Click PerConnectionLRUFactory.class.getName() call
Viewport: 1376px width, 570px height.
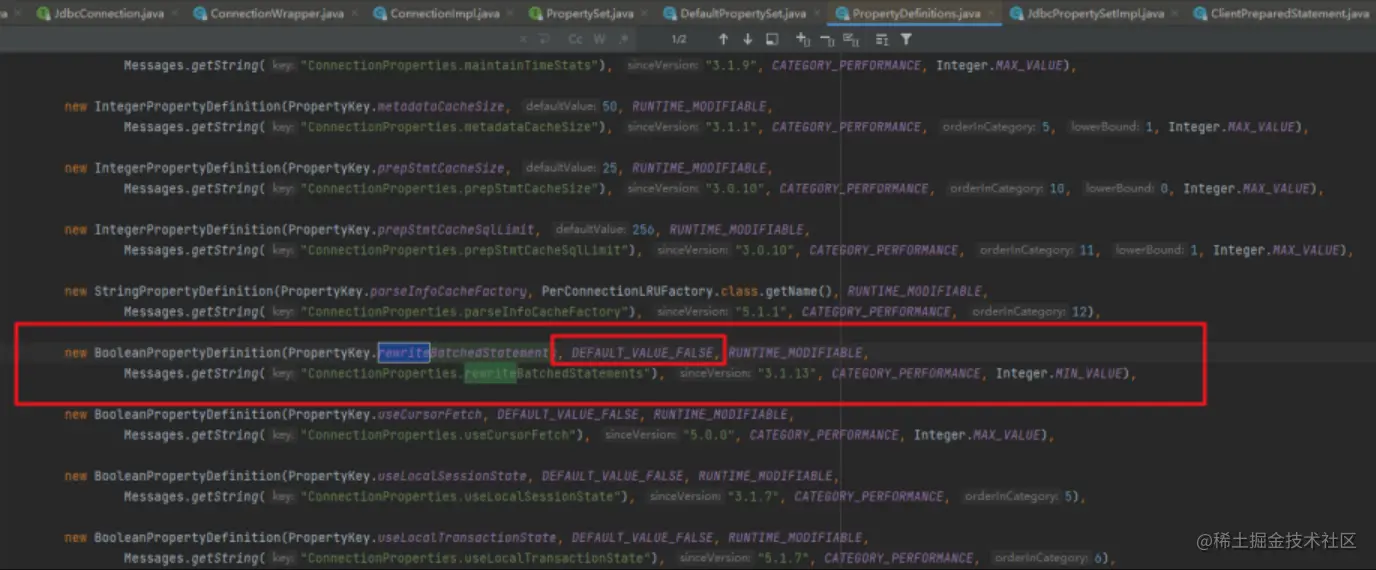(x=690, y=291)
